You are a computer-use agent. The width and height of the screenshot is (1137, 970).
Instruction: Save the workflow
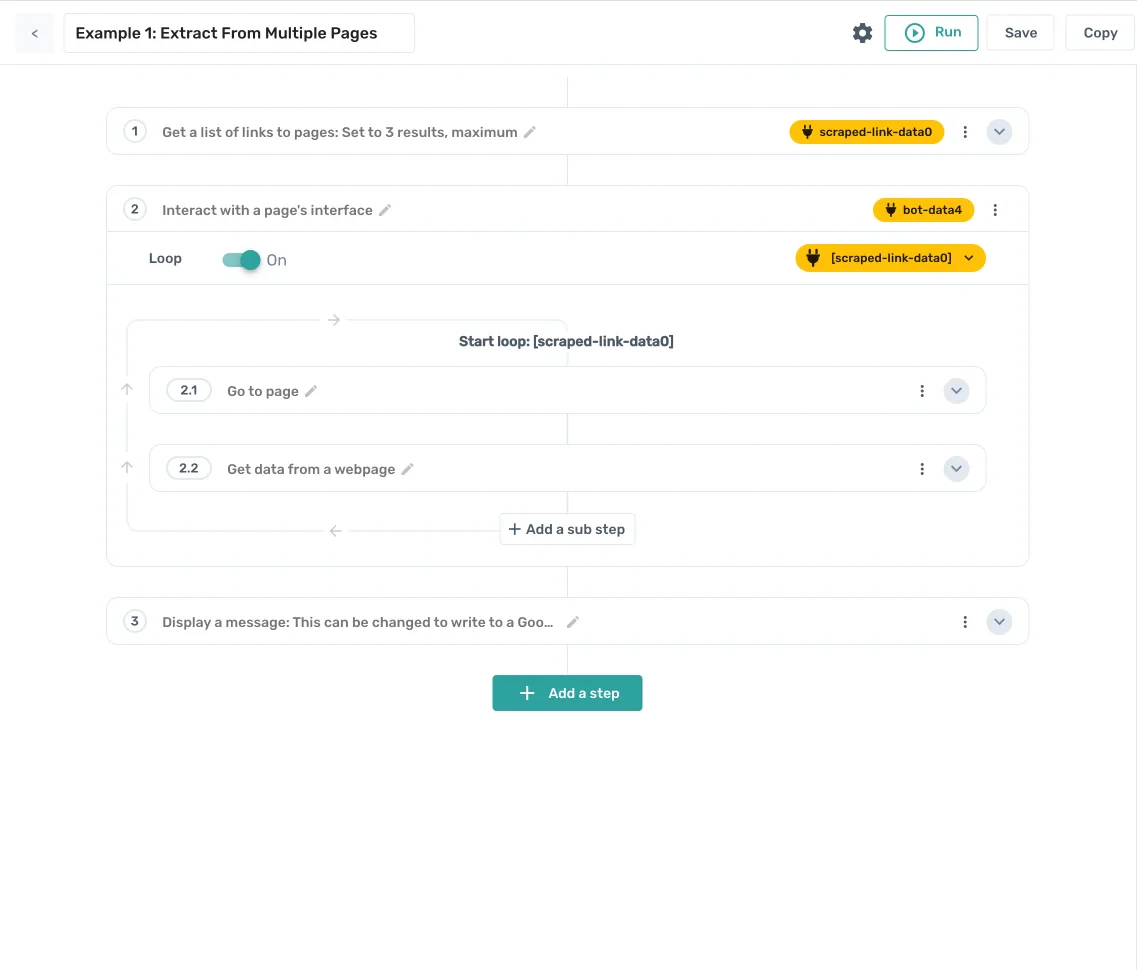click(x=1020, y=32)
